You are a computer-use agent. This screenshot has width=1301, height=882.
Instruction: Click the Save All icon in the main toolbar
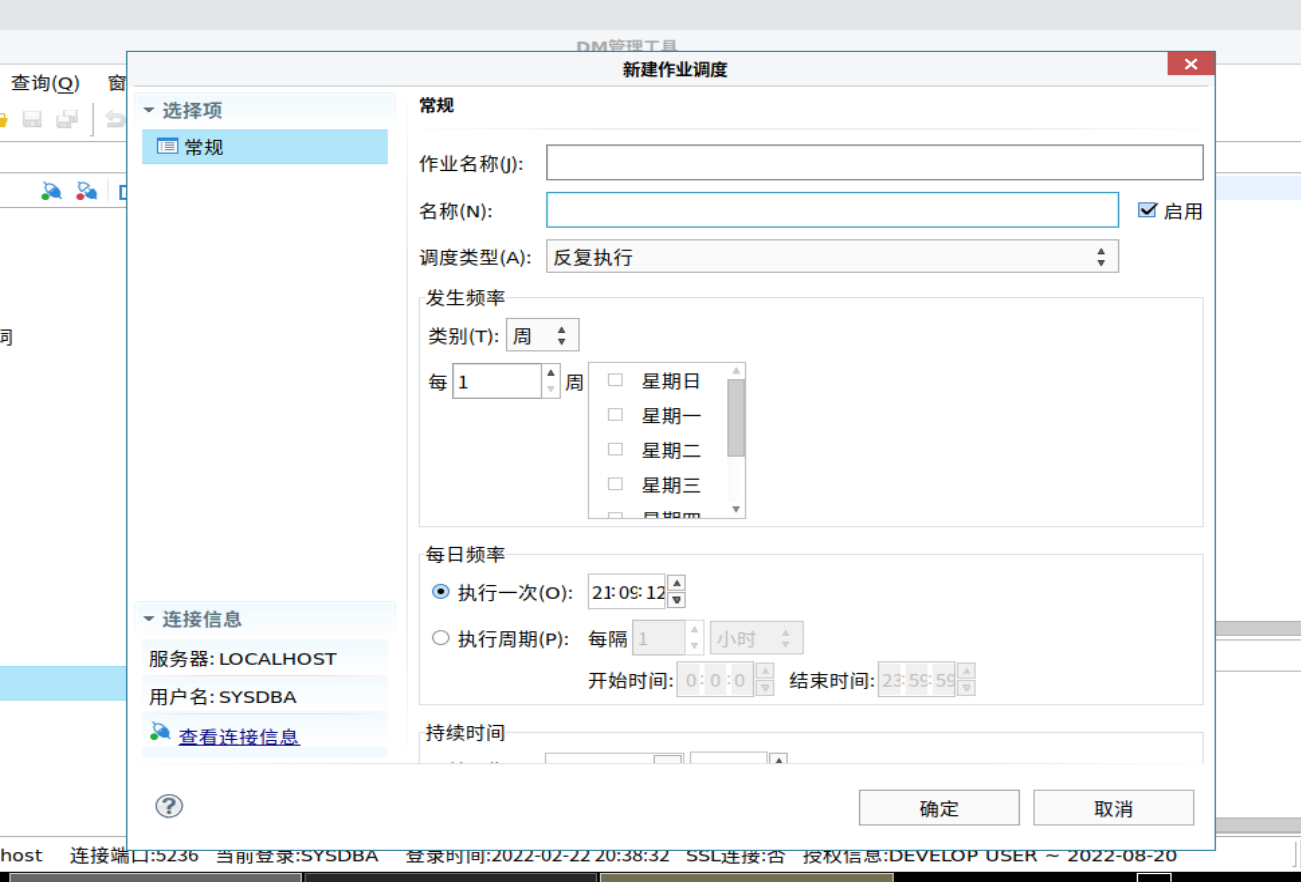[x=67, y=119]
